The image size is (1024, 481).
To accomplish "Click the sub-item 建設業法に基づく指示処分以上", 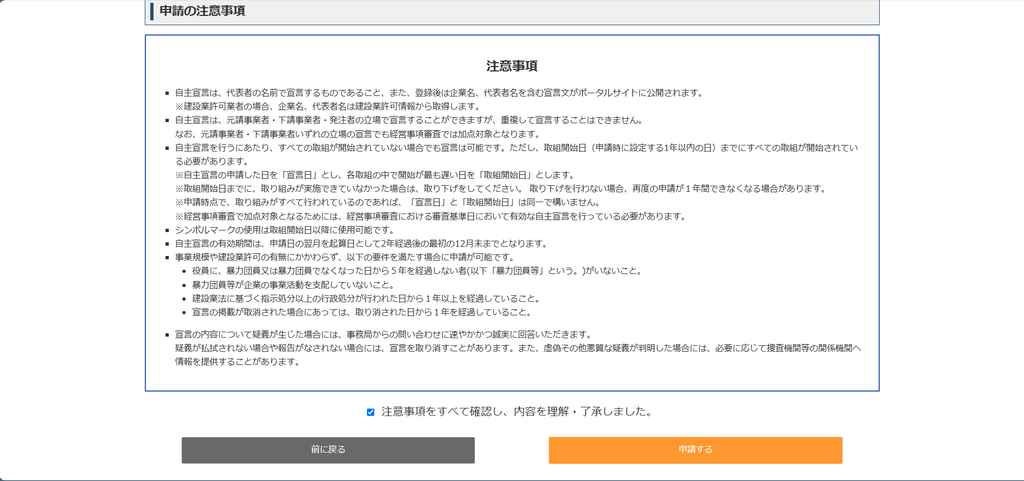I will click(x=366, y=298).
